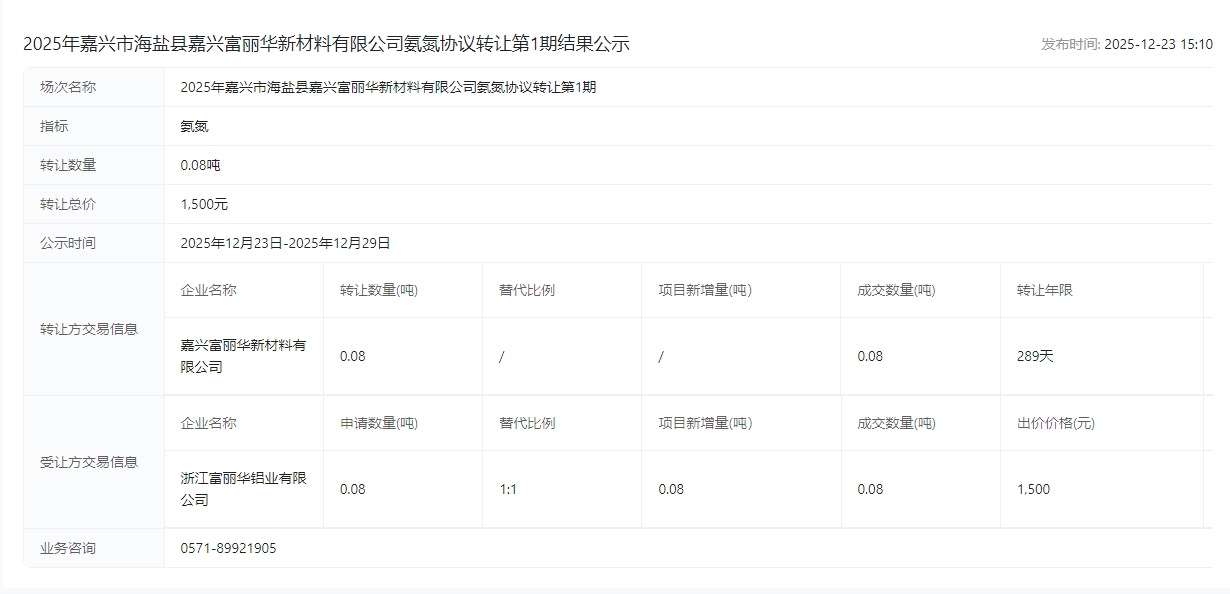1230x594 pixels.
Task: Click the 转让数量(吨) column header
Action: point(379,290)
